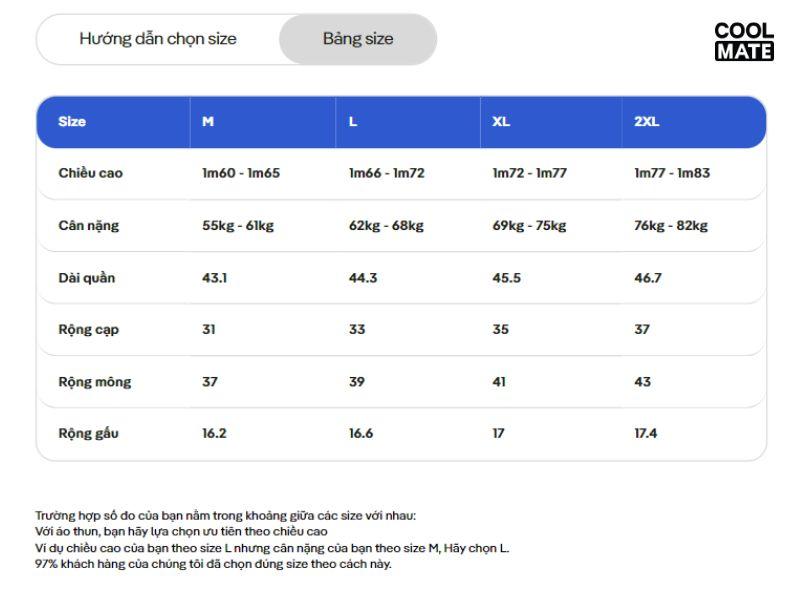The image size is (800, 600).
Task: Select the XL size column header
Action: coord(501,122)
